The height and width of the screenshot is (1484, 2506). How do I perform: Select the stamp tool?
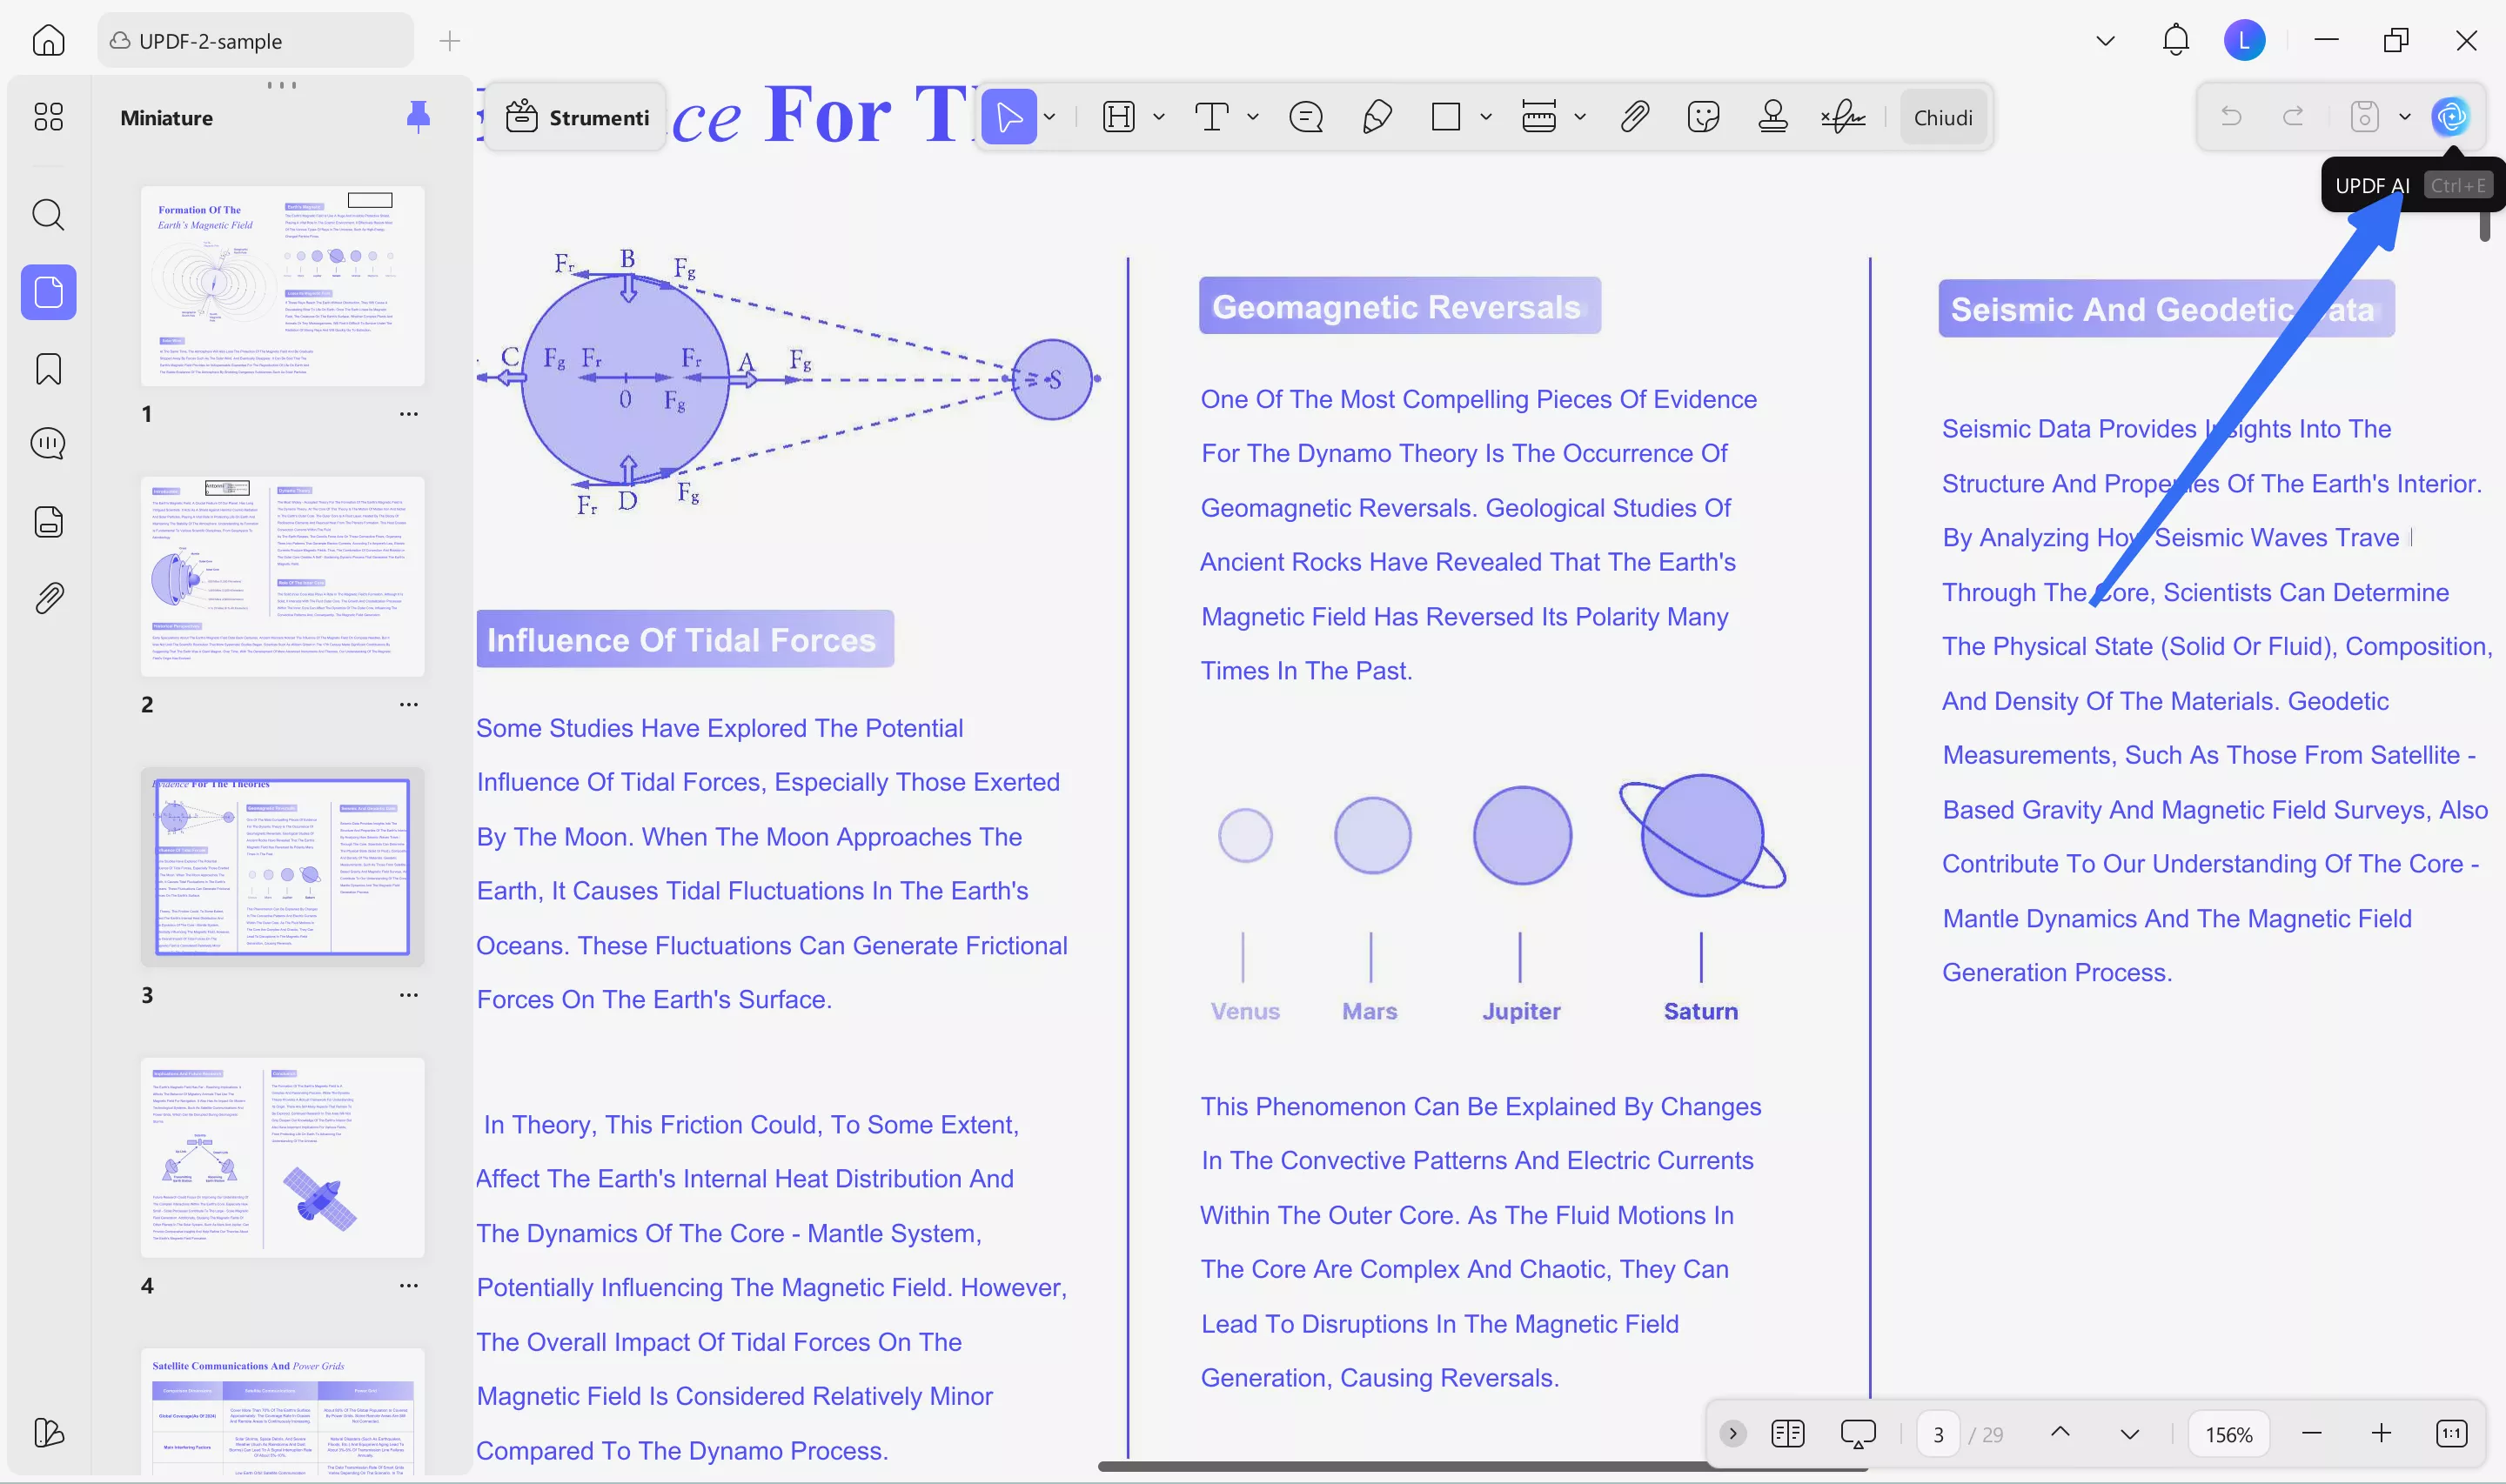[1773, 117]
